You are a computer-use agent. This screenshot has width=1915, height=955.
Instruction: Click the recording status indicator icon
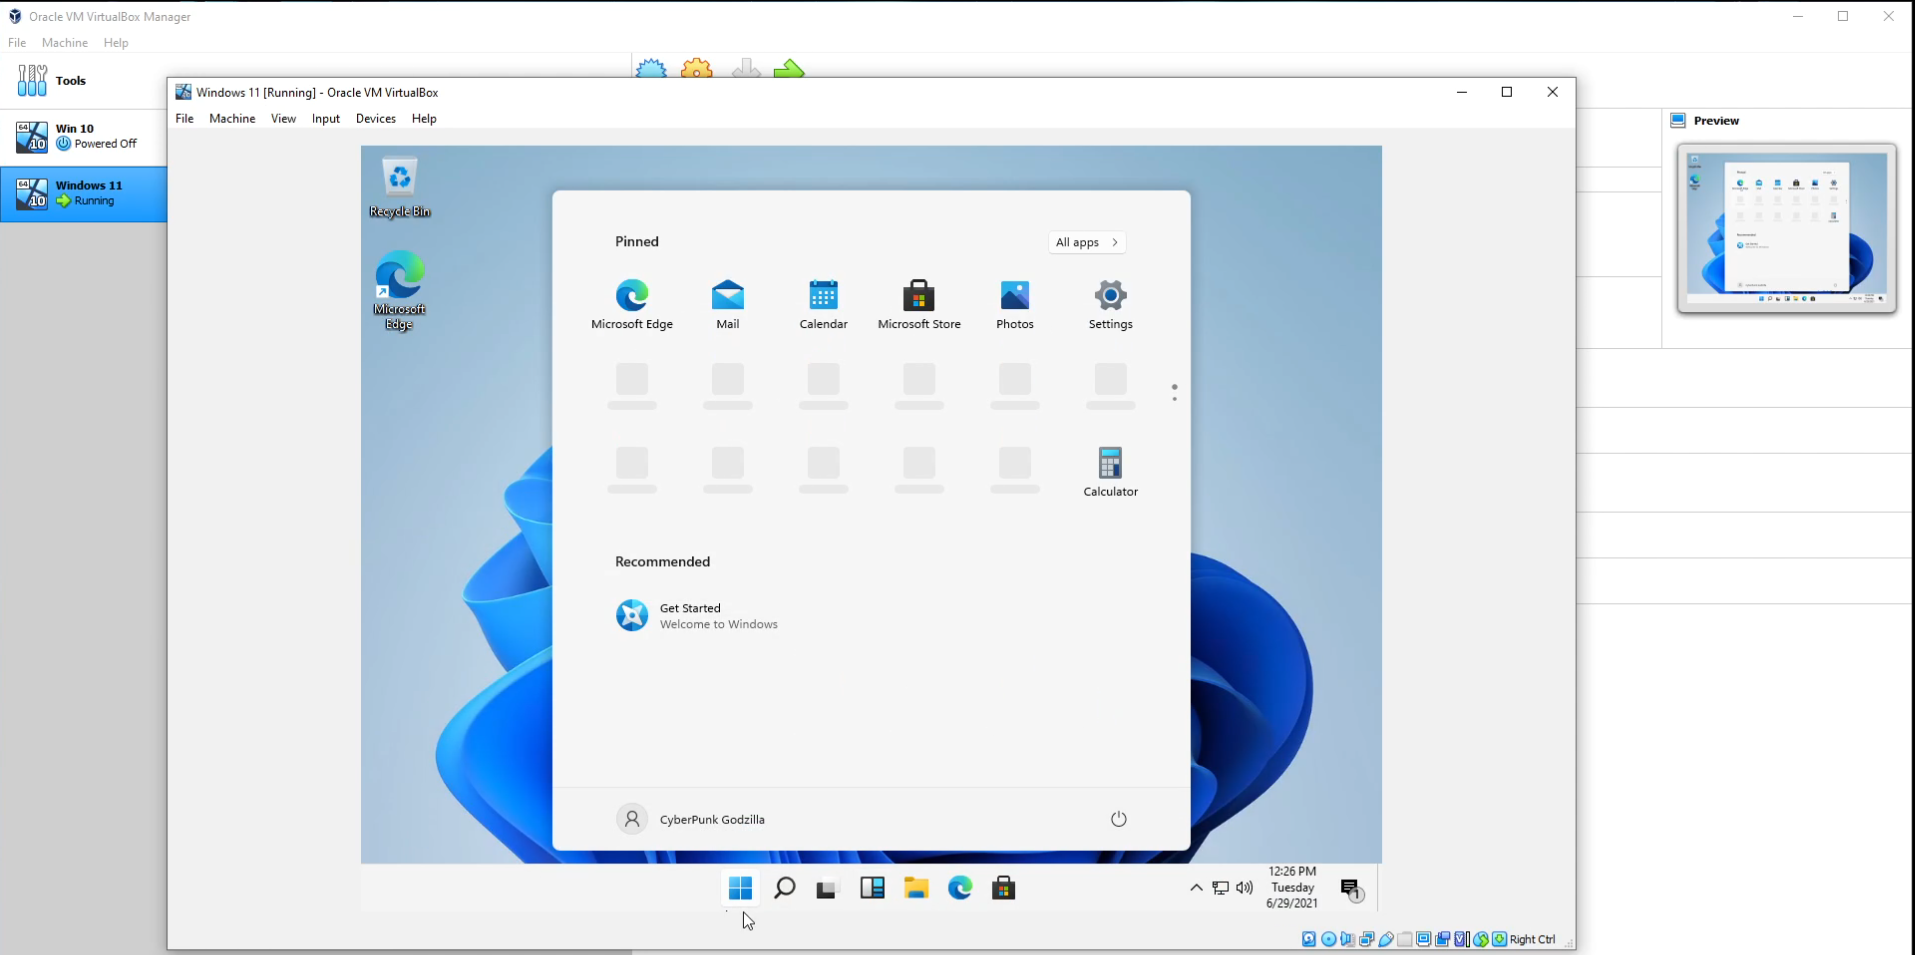pos(1443,939)
